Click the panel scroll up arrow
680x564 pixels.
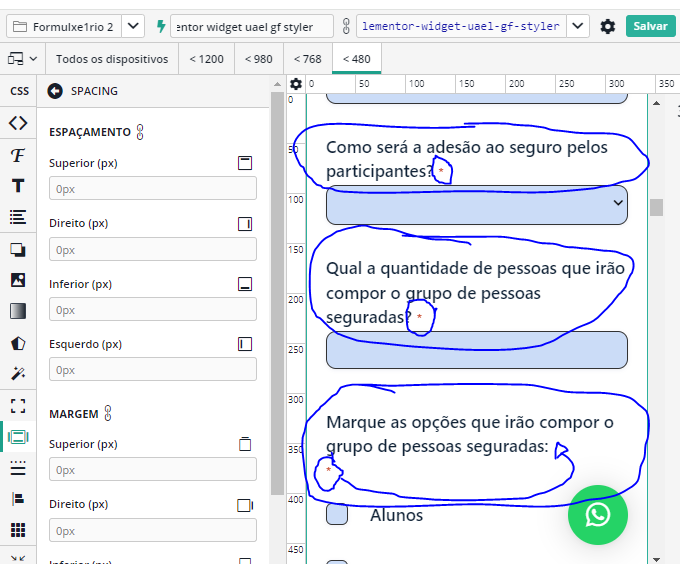pos(277,84)
